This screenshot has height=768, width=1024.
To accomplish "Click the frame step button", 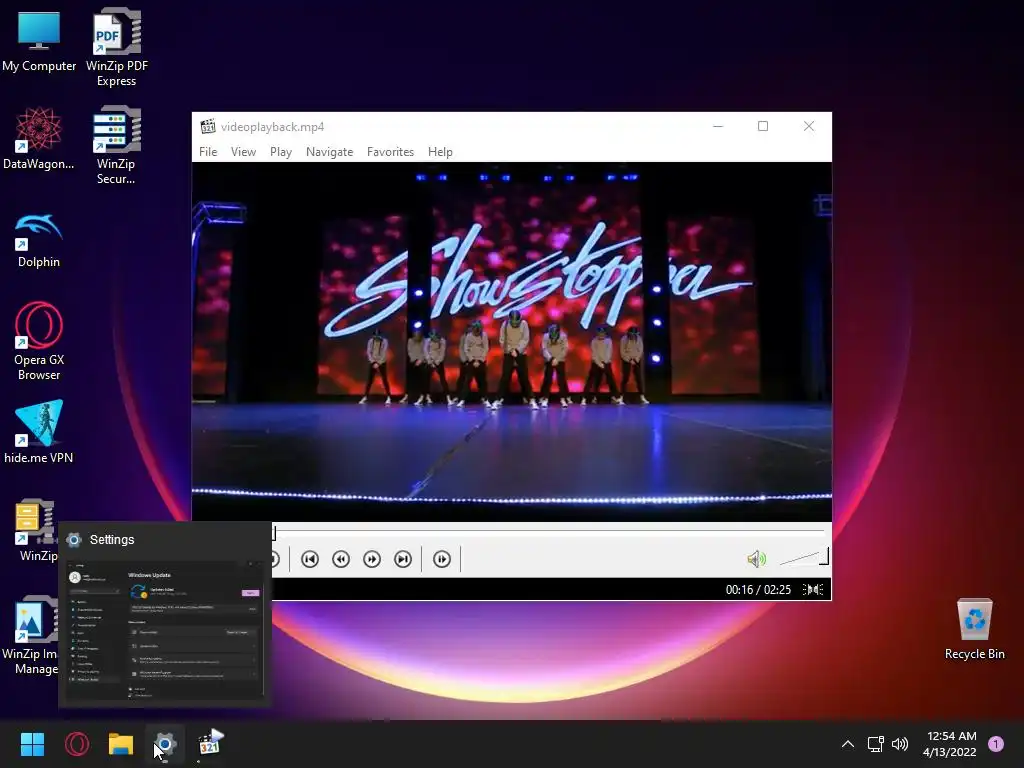I will (x=441, y=559).
